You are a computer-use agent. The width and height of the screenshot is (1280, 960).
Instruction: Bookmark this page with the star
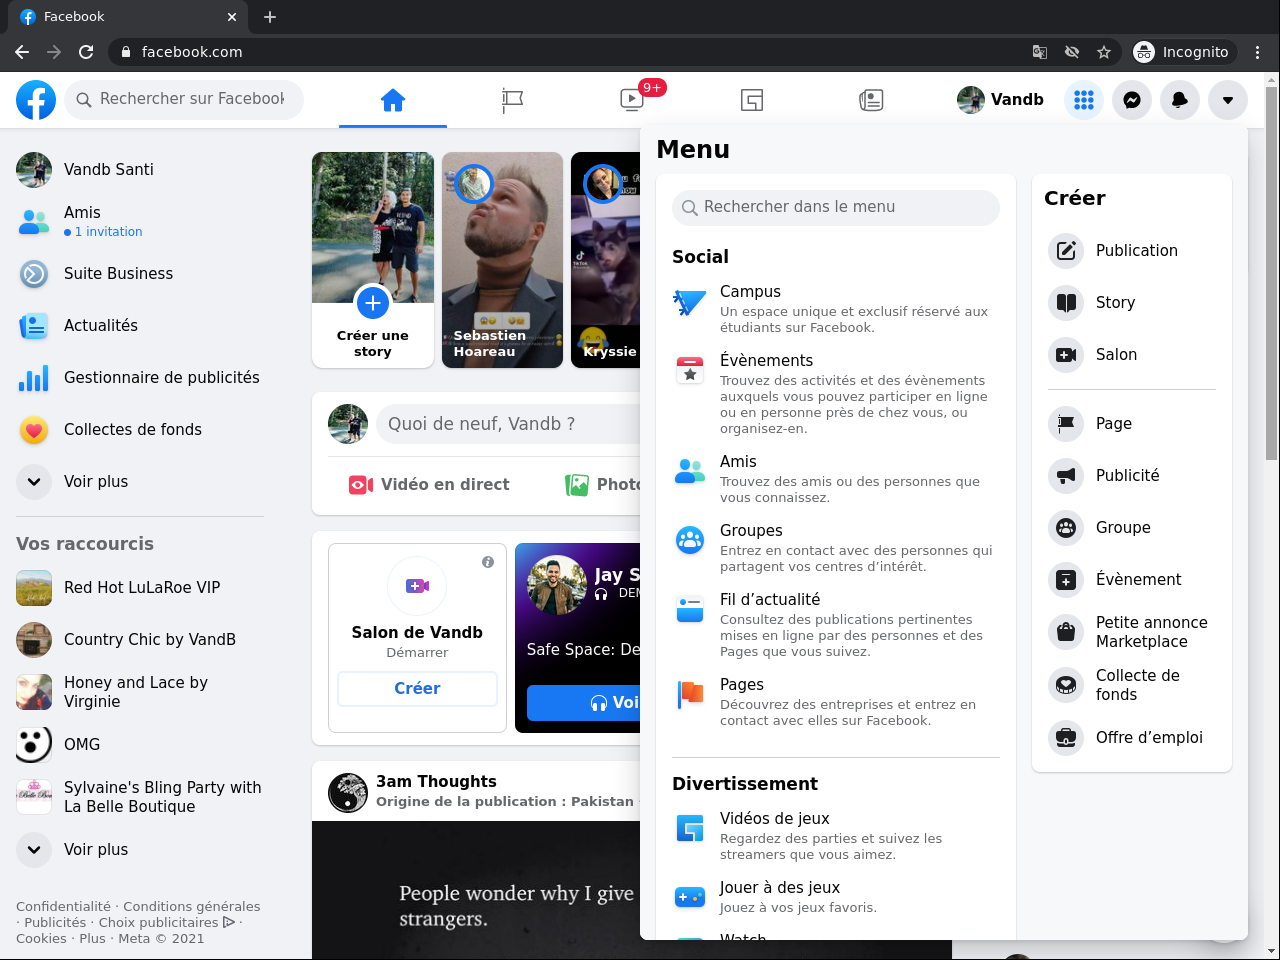click(x=1104, y=52)
